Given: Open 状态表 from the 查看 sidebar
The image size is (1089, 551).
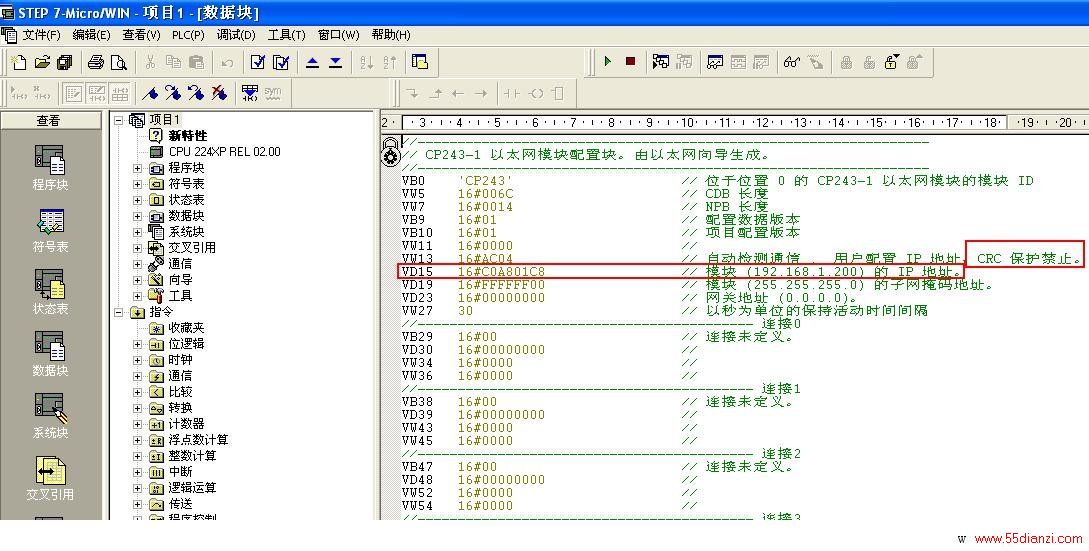Looking at the screenshot, I should tap(50, 292).
